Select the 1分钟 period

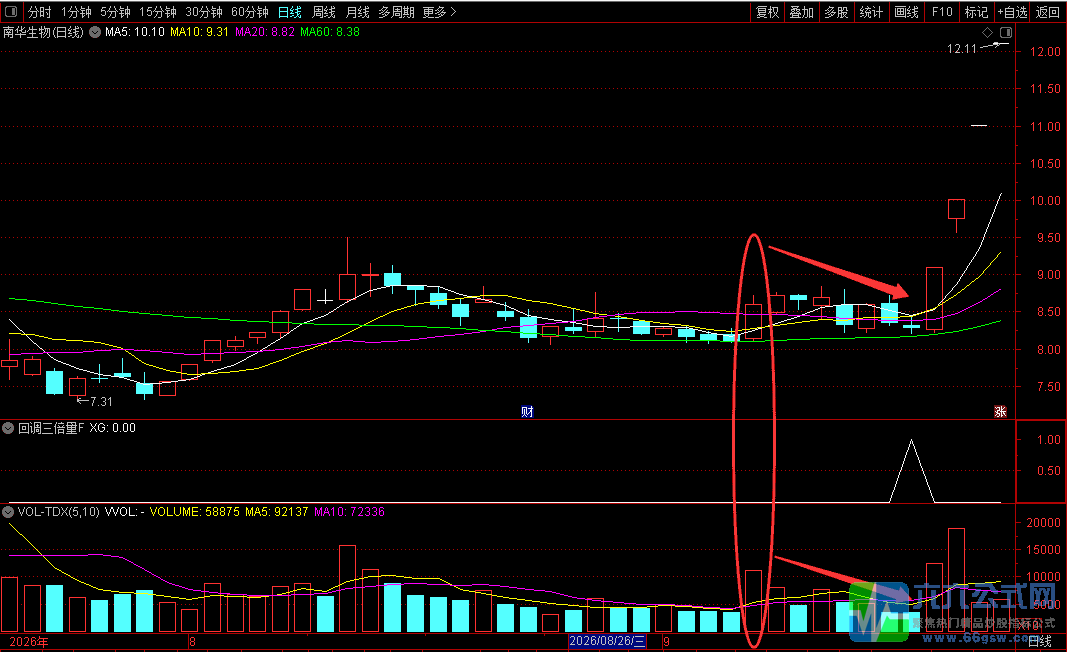[76, 12]
